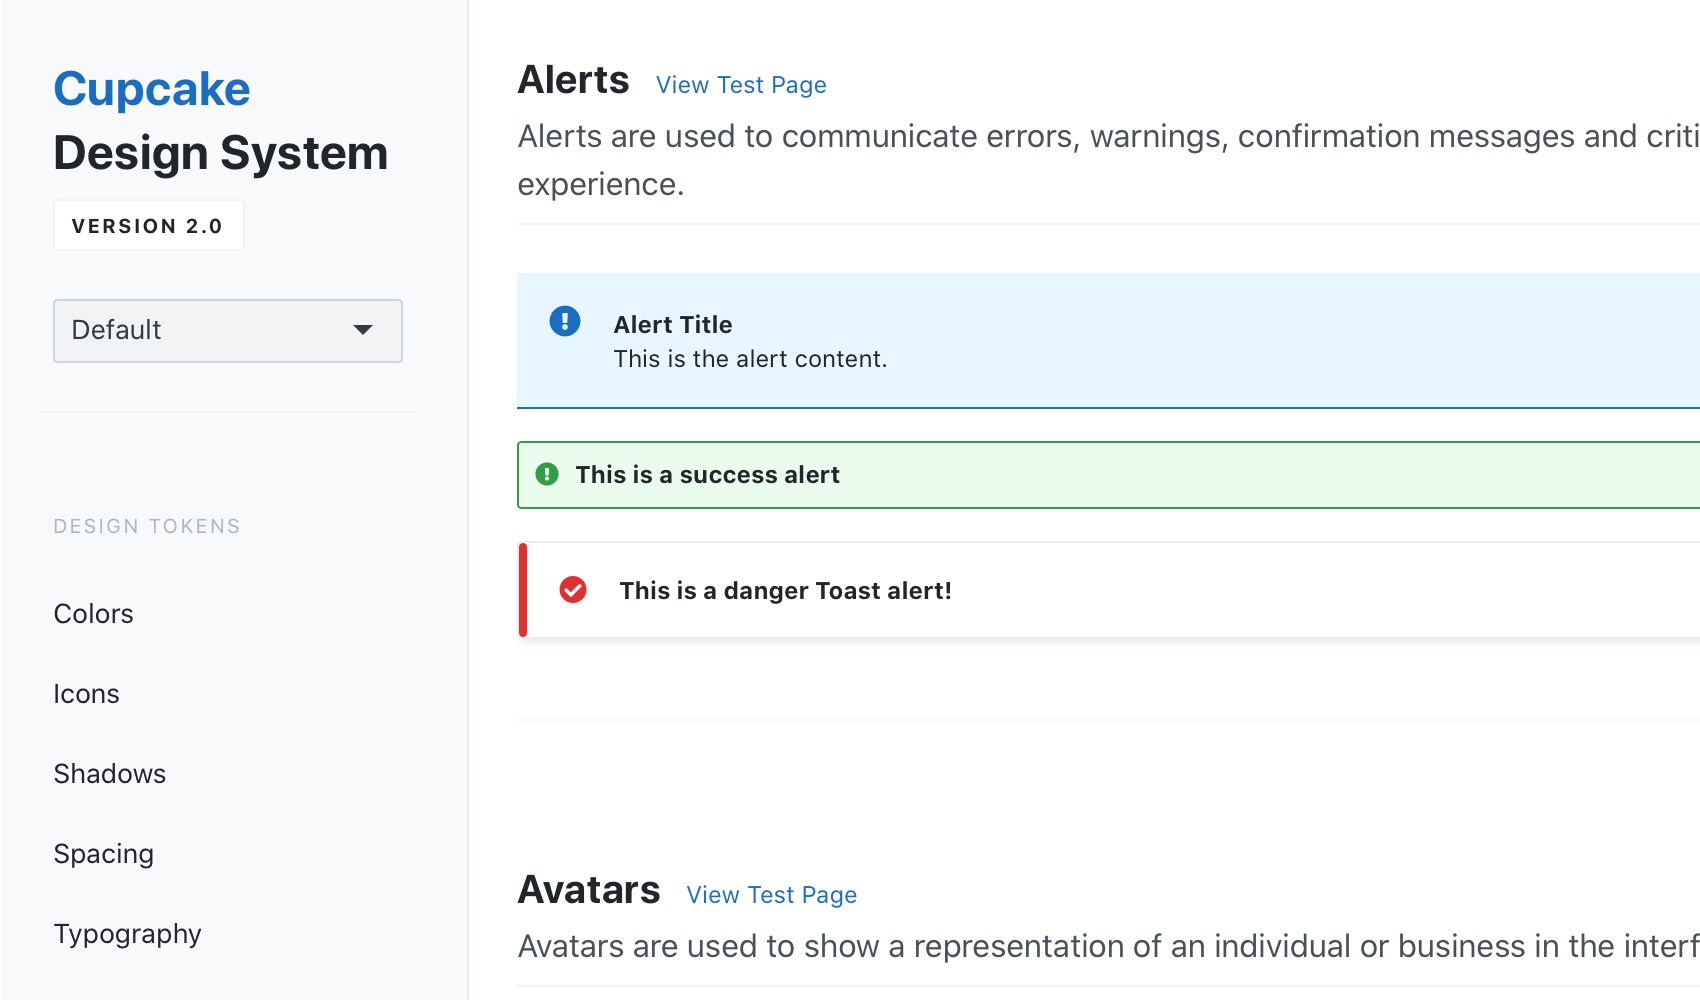Click the red danger toast checkmark icon
The image size is (1700, 1000).
[x=573, y=590]
